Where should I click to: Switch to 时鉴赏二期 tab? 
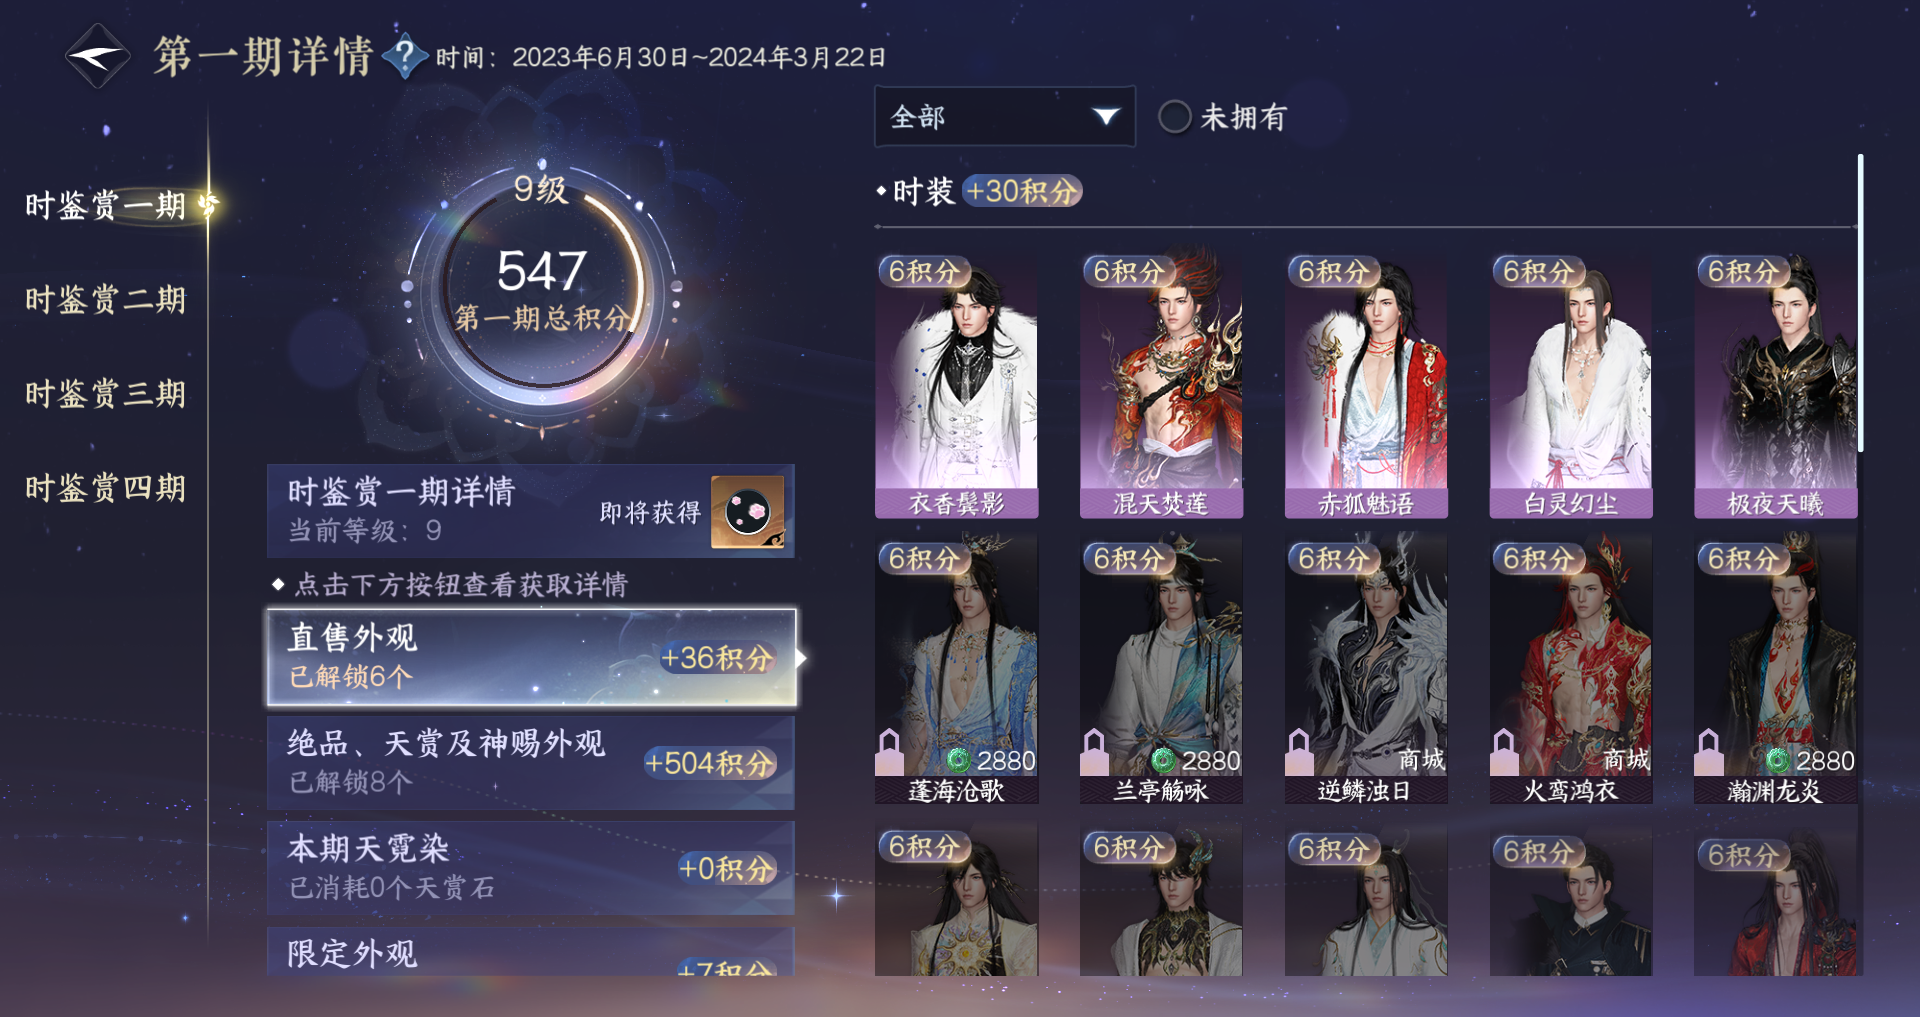coord(105,300)
